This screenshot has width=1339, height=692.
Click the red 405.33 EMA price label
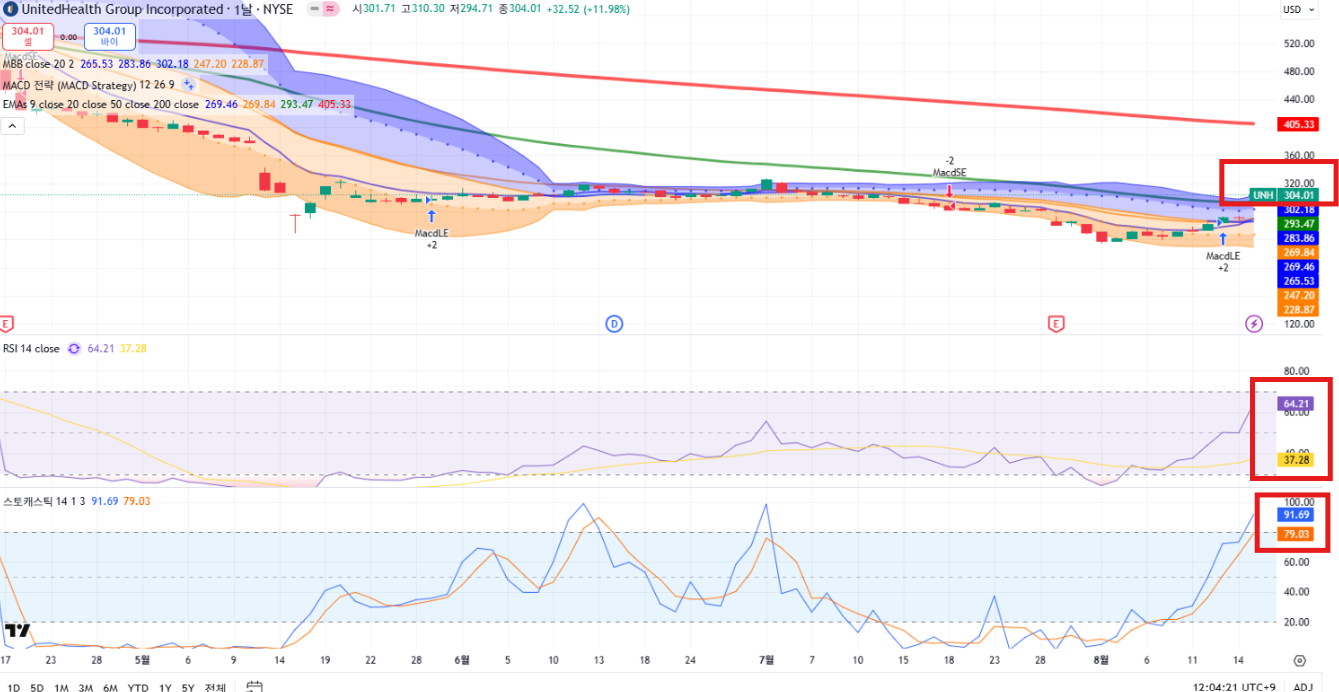pos(1298,125)
